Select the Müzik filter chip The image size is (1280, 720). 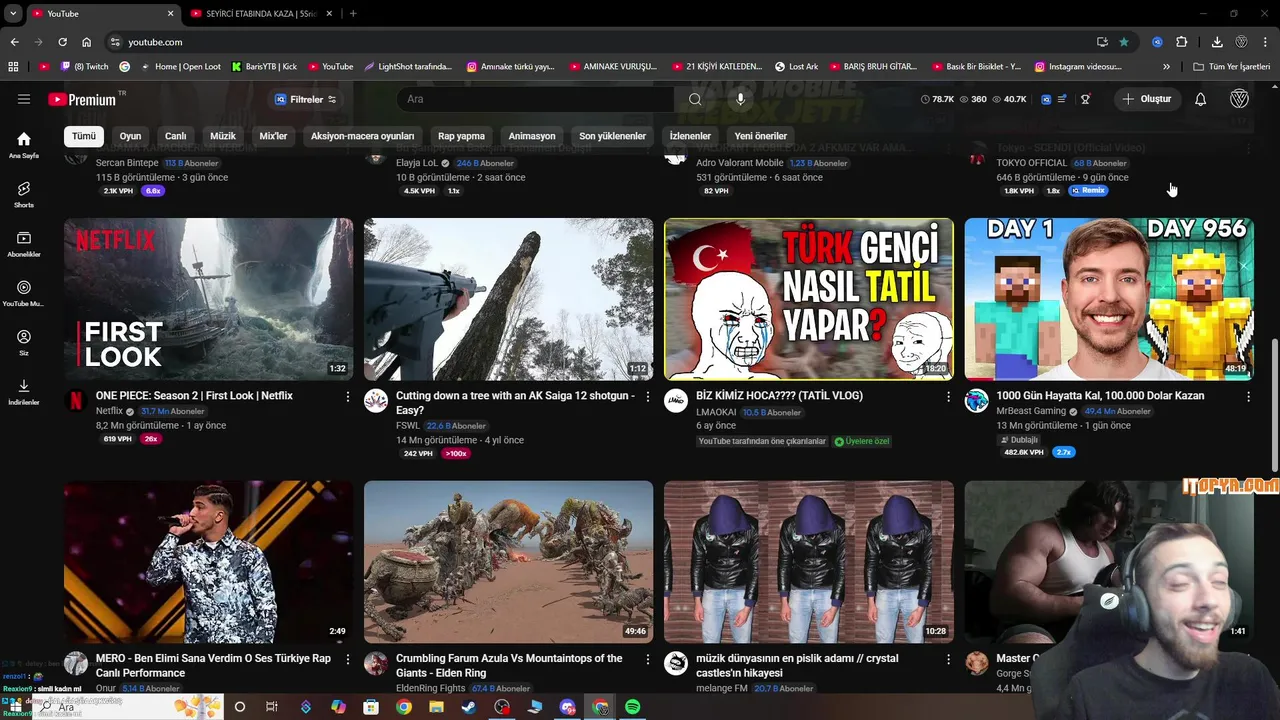click(x=223, y=136)
